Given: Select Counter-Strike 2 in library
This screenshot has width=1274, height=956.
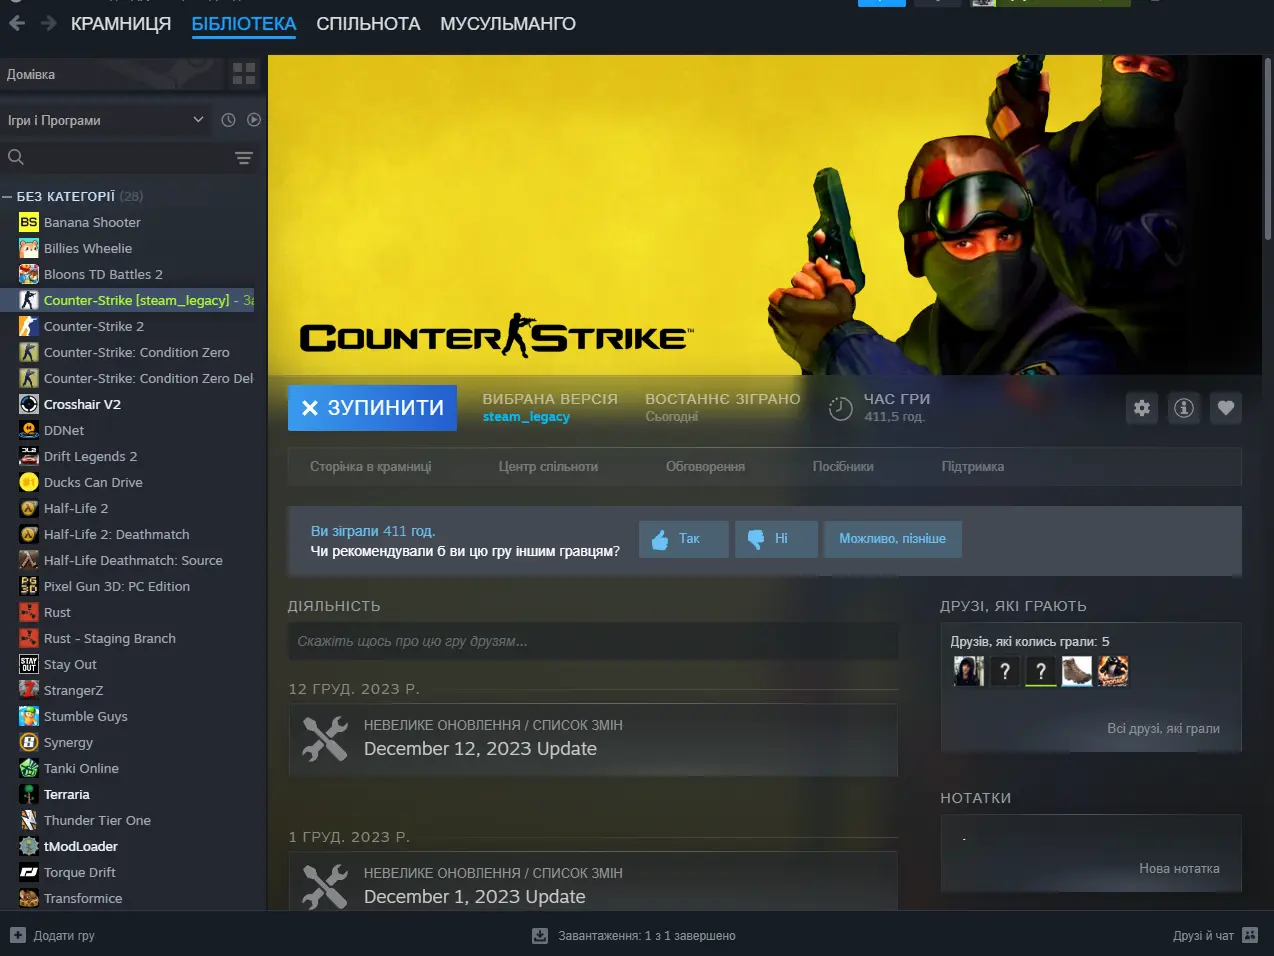Looking at the screenshot, I should (94, 326).
